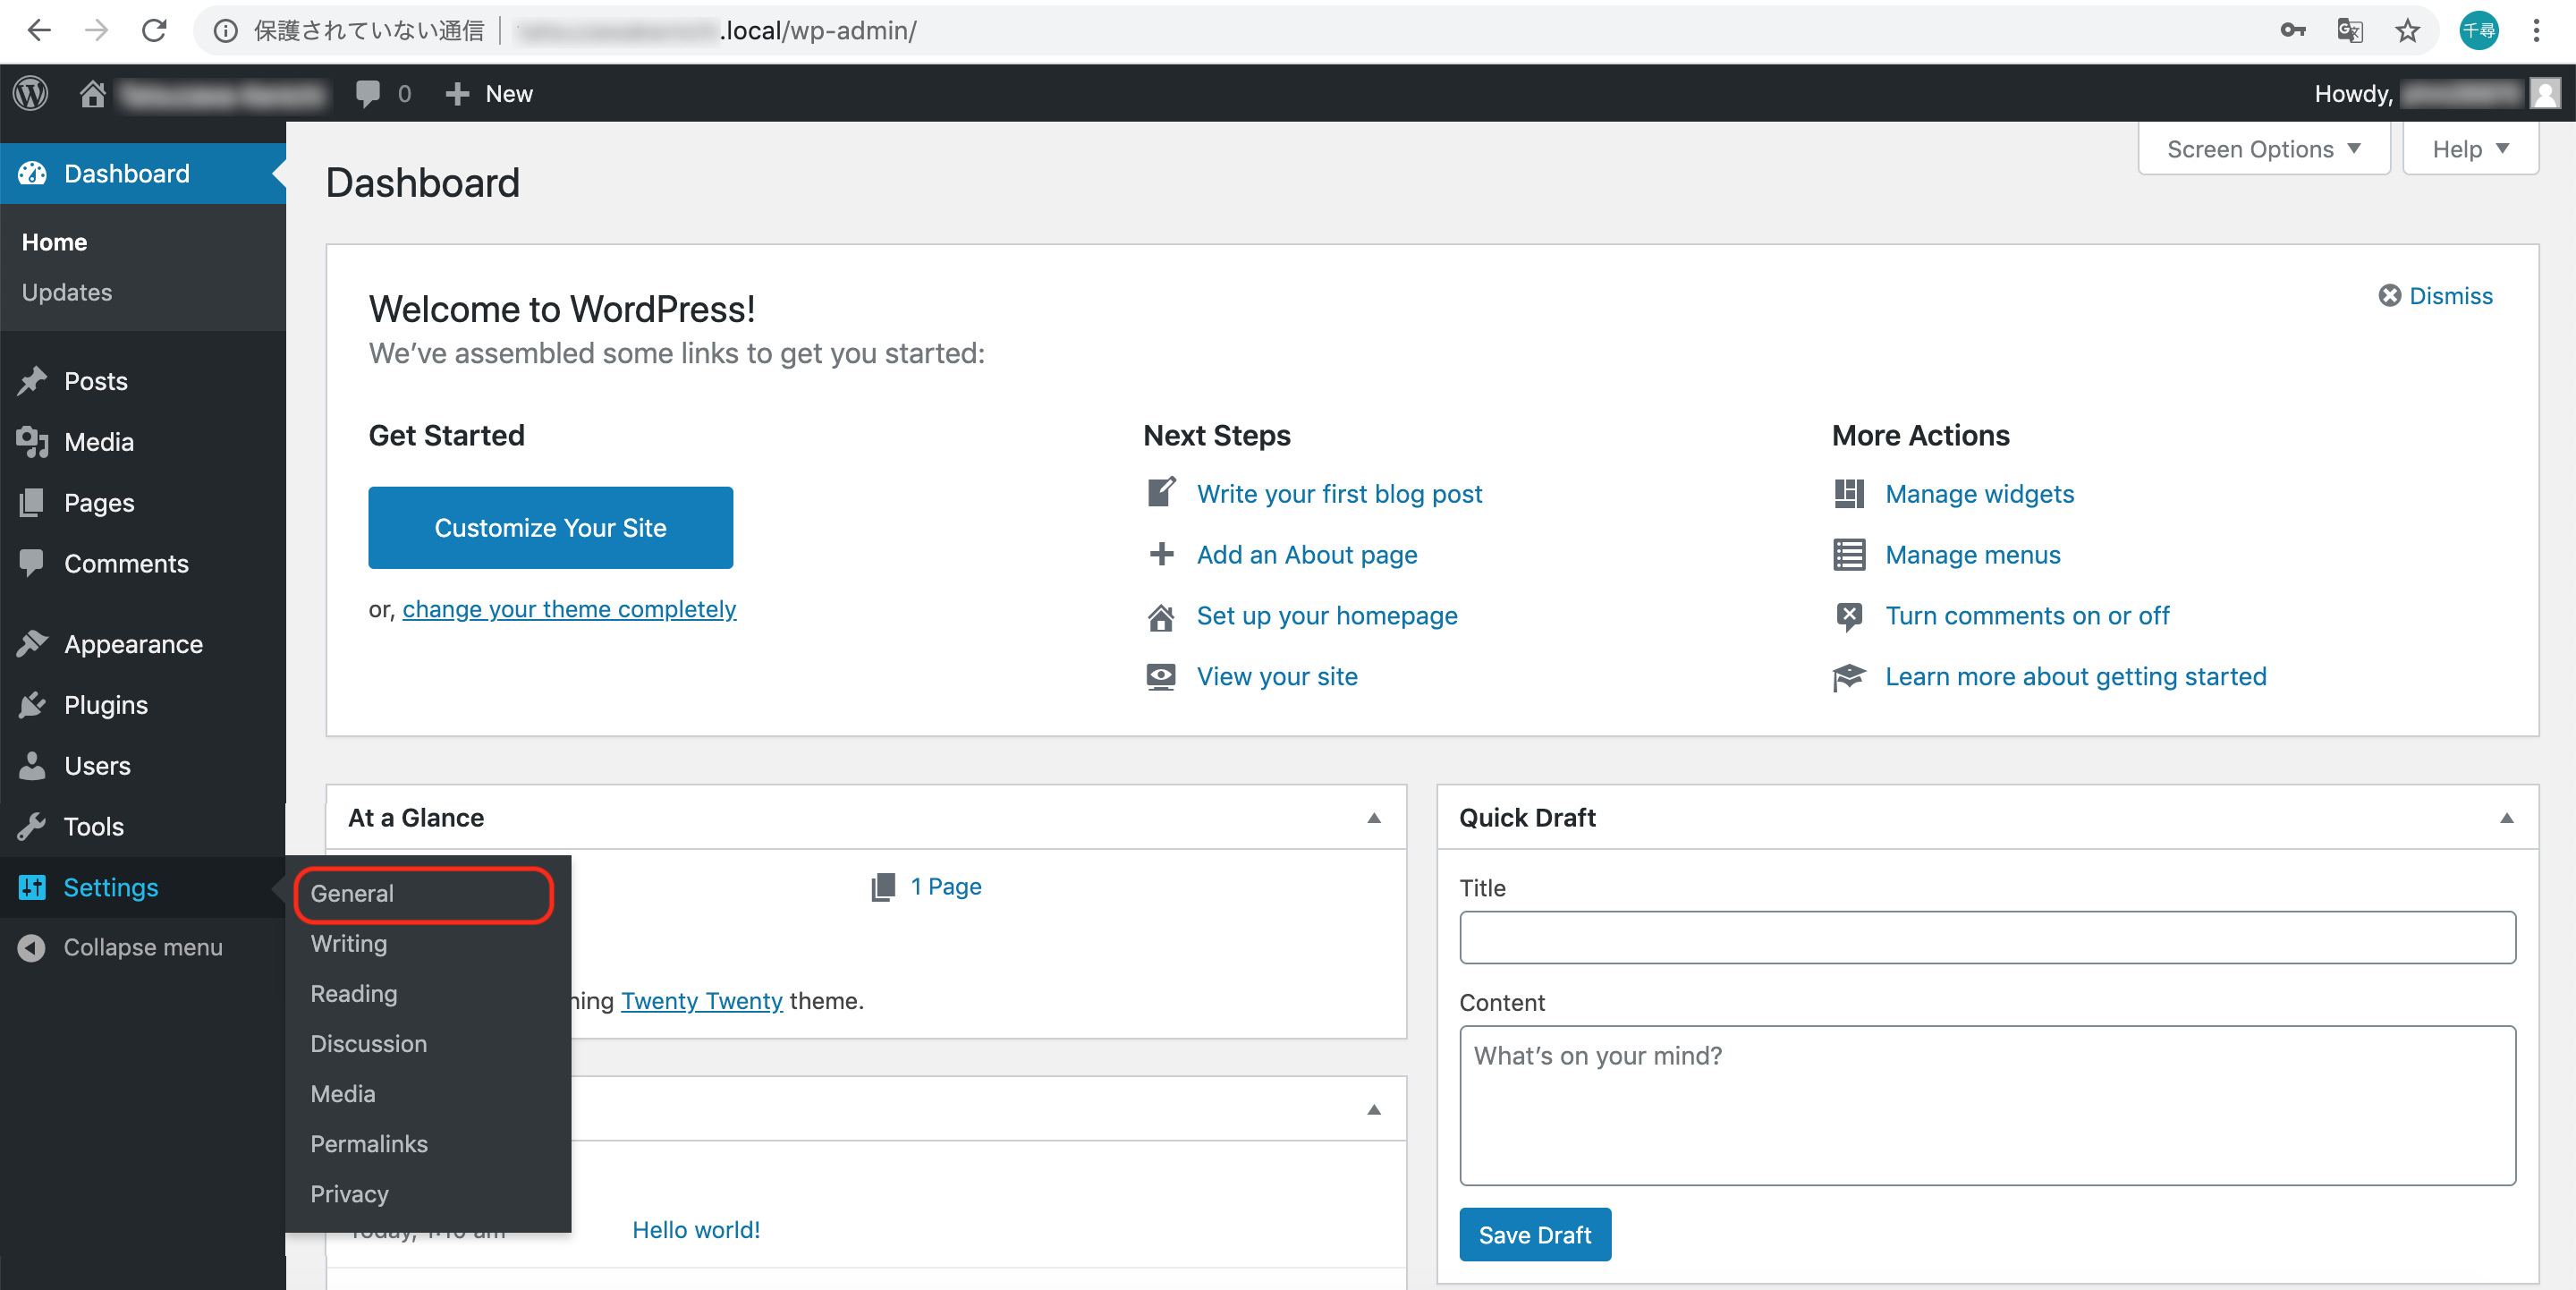Click the WordPress logo in admin bar
Image resolution: width=2576 pixels, height=1290 pixels.
pos(31,93)
